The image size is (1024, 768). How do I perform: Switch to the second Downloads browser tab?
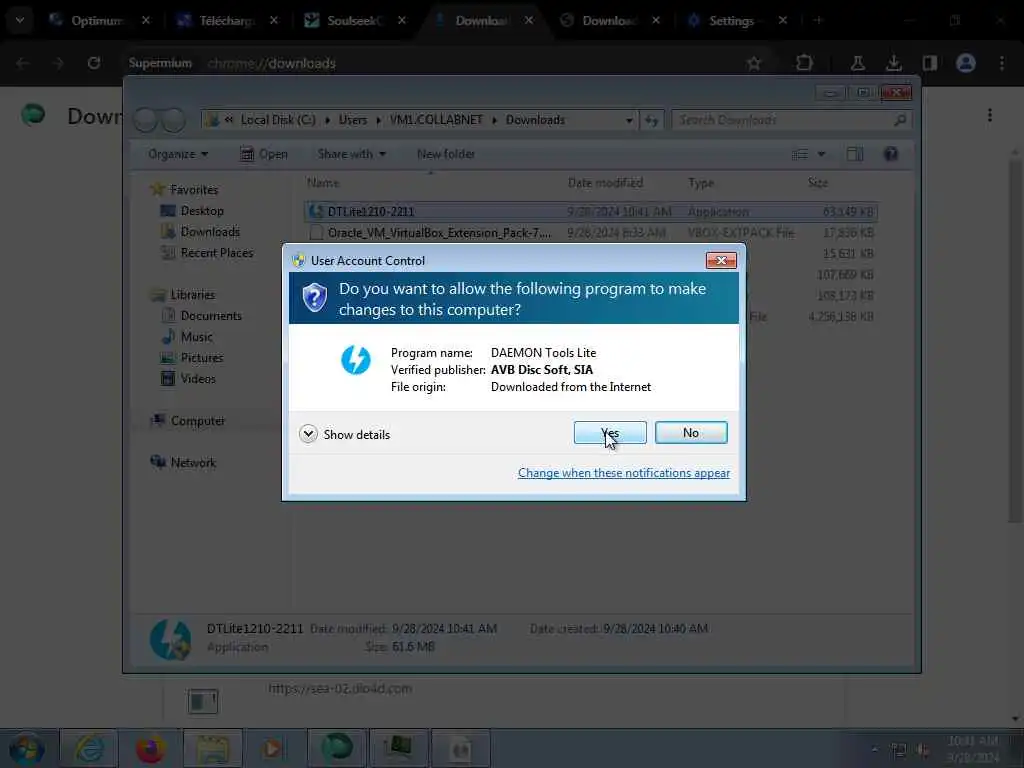(609, 21)
